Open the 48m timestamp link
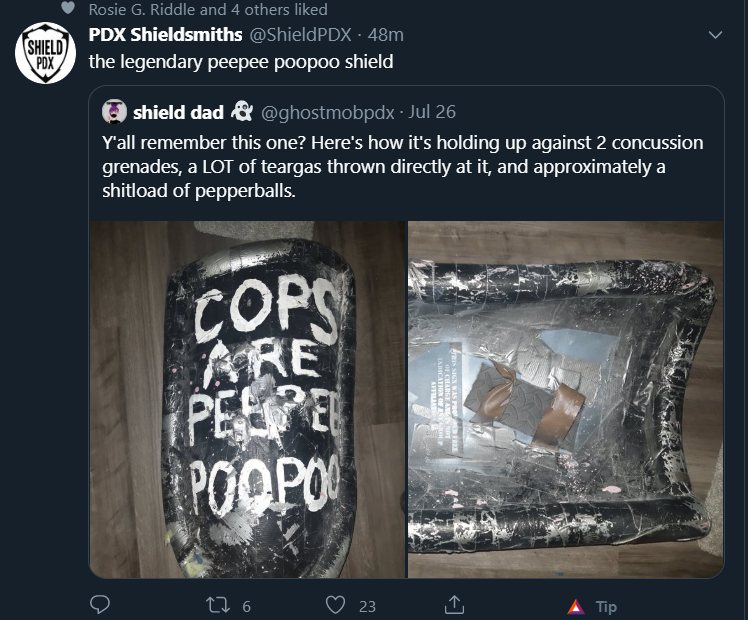The height and width of the screenshot is (620, 748). tap(385, 35)
